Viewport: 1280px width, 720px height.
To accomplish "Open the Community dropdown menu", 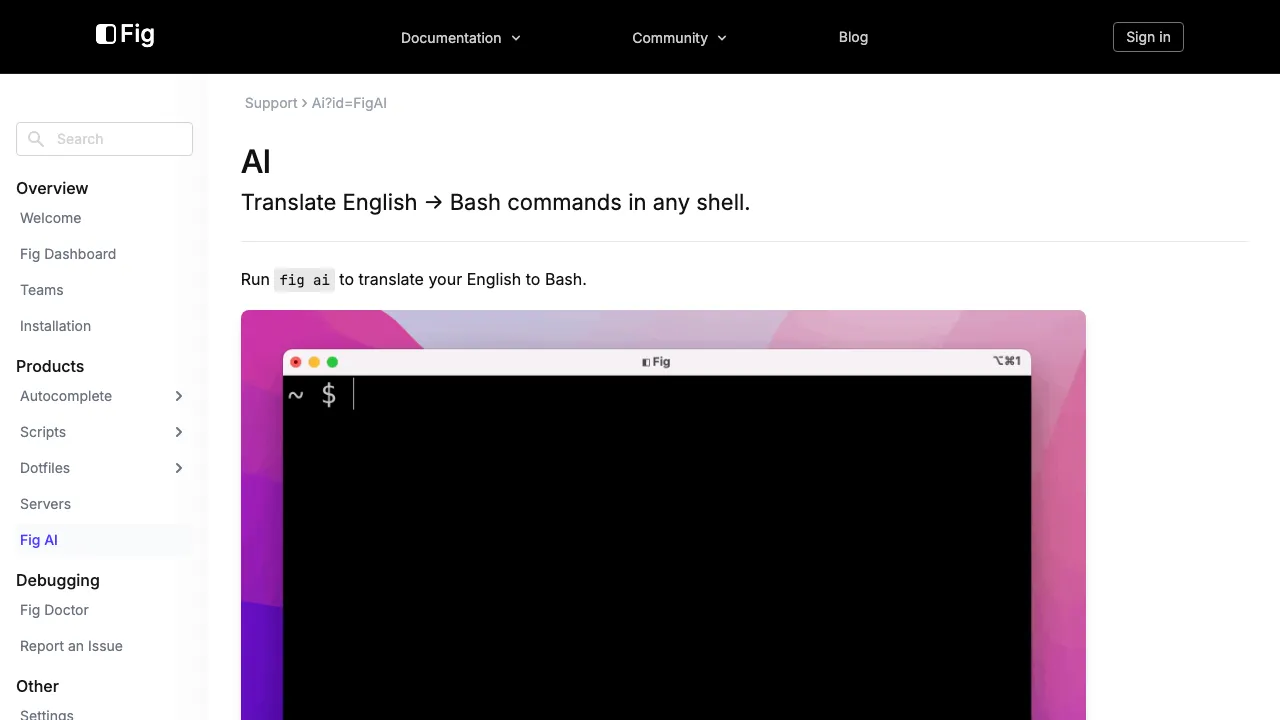I will 679,38.
